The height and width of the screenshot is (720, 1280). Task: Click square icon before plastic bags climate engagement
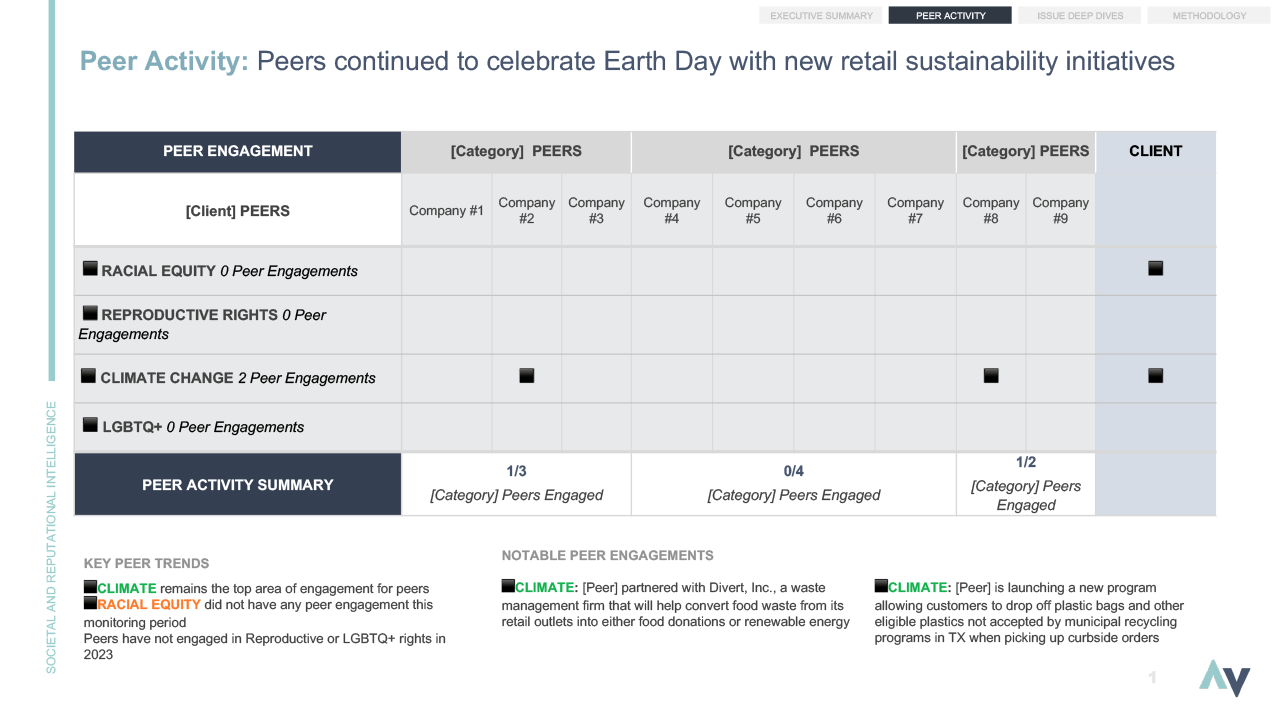(881, 586)
